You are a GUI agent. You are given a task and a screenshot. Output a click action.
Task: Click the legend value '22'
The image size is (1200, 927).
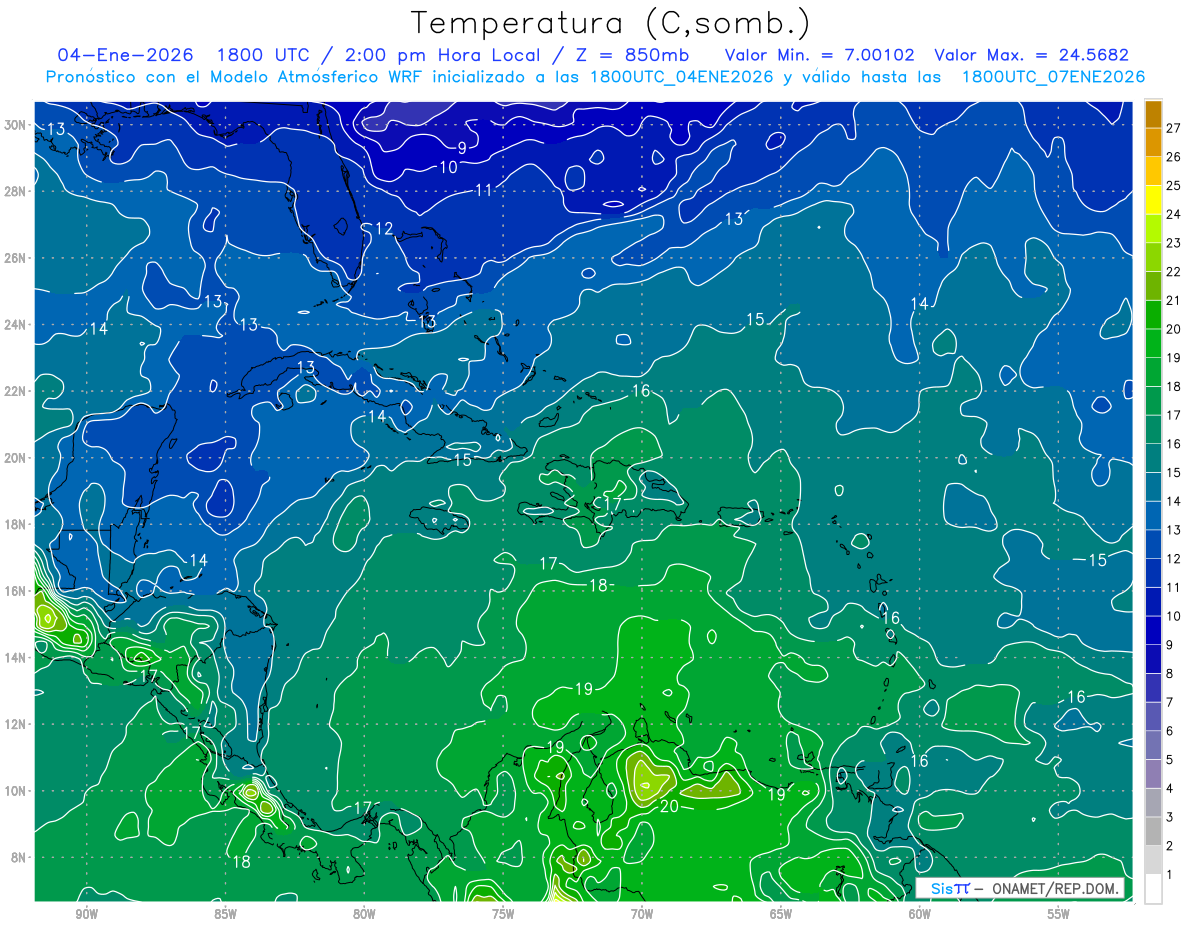(1173, 272)
